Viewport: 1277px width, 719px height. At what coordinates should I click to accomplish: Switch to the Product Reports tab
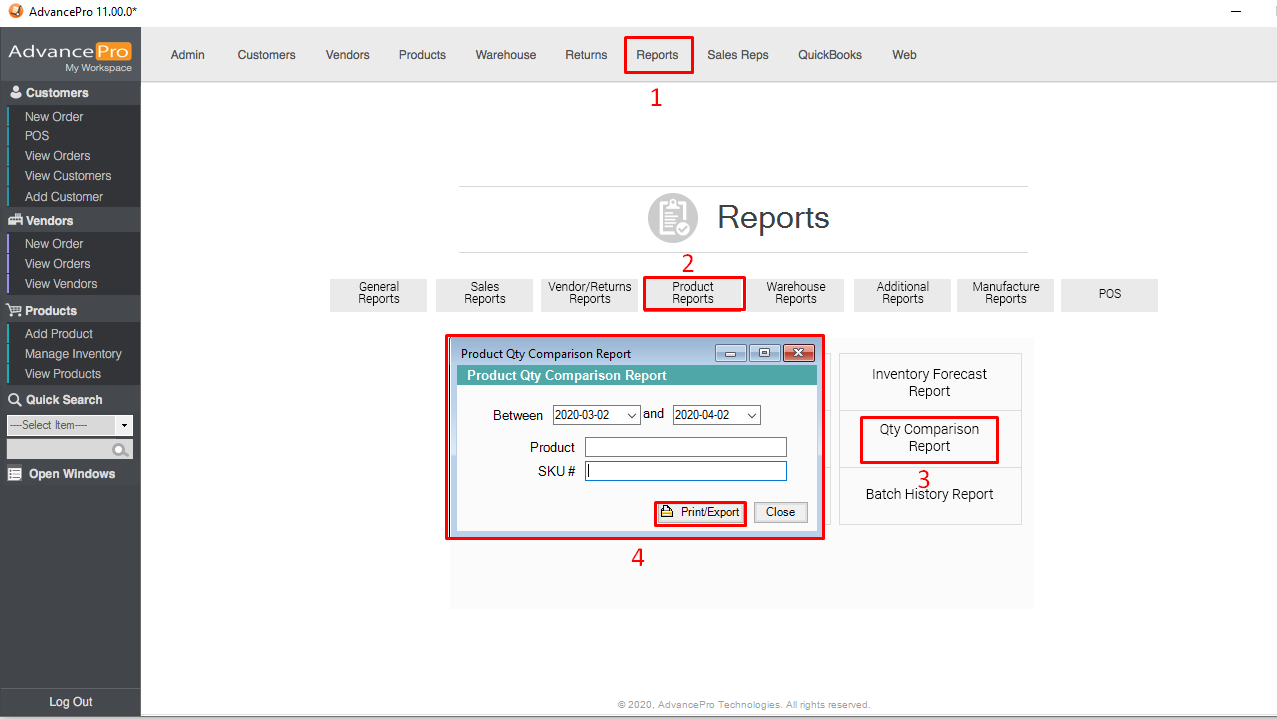(693, 294)
